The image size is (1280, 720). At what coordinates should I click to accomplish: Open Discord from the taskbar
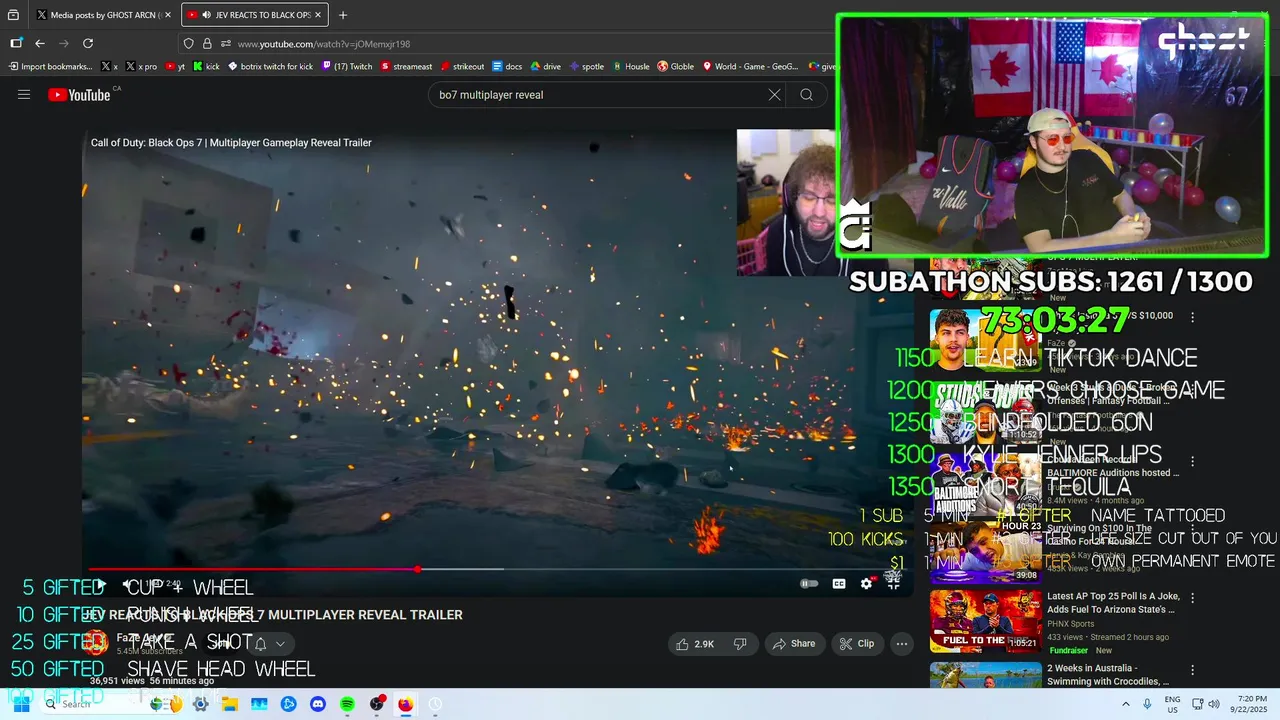(318, 704)
